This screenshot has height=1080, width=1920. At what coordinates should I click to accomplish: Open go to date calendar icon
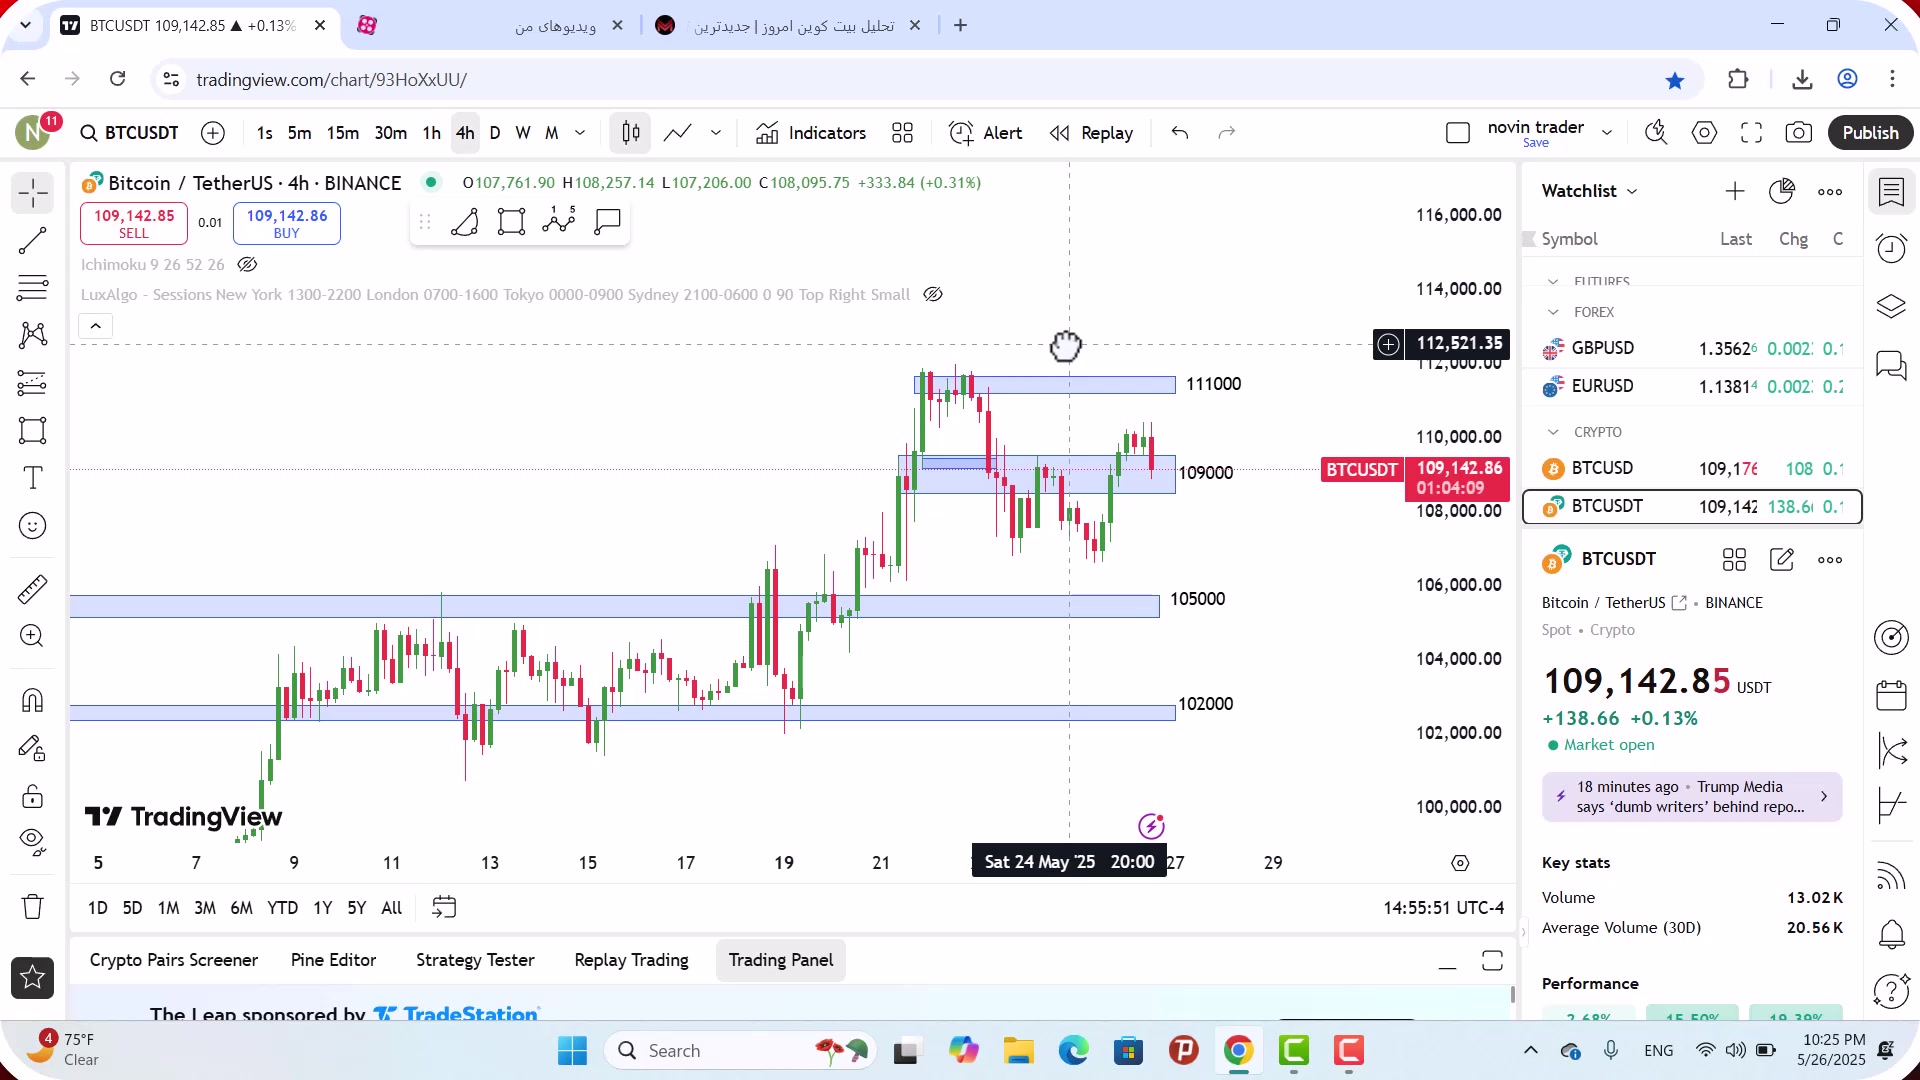pos(444,907)
